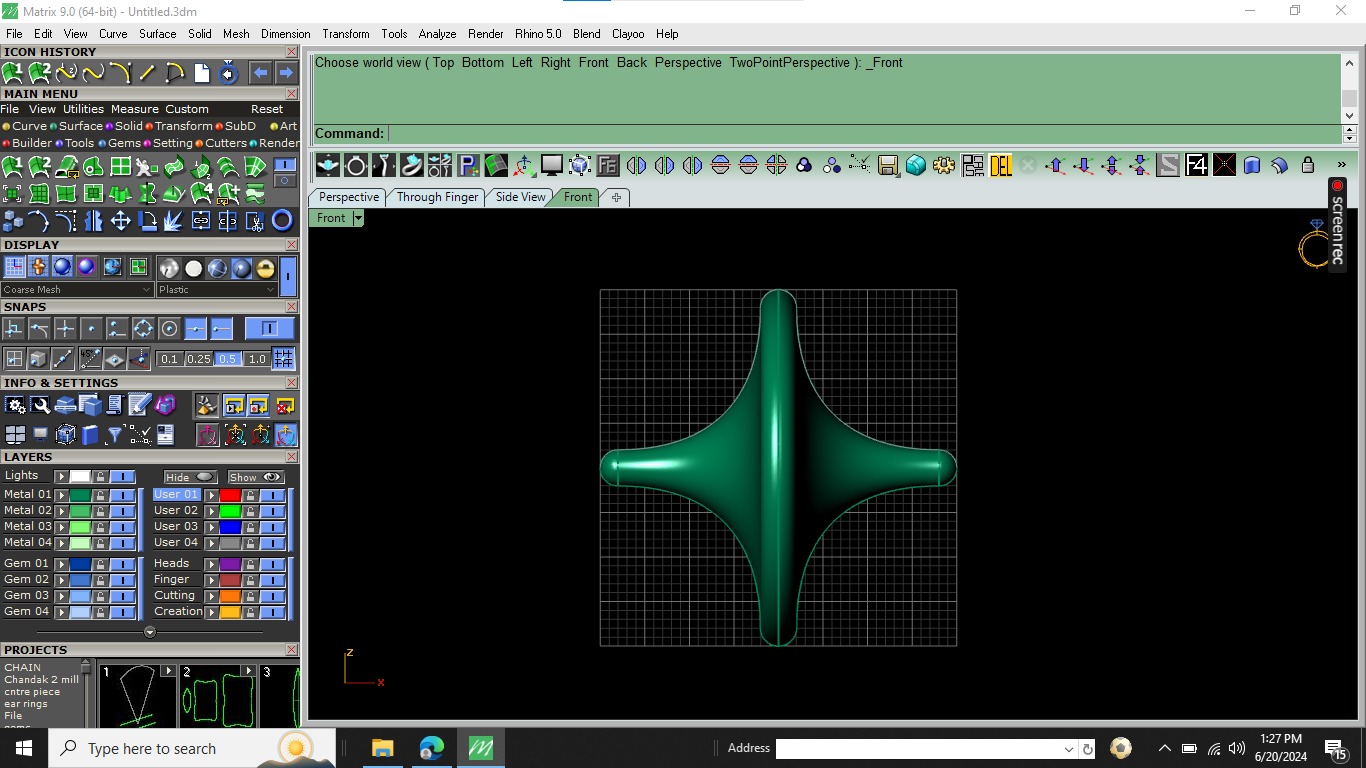Click the scissors cut icon in Main Menu
Viewport: 1366px width, 768px height.
[255, 221]
